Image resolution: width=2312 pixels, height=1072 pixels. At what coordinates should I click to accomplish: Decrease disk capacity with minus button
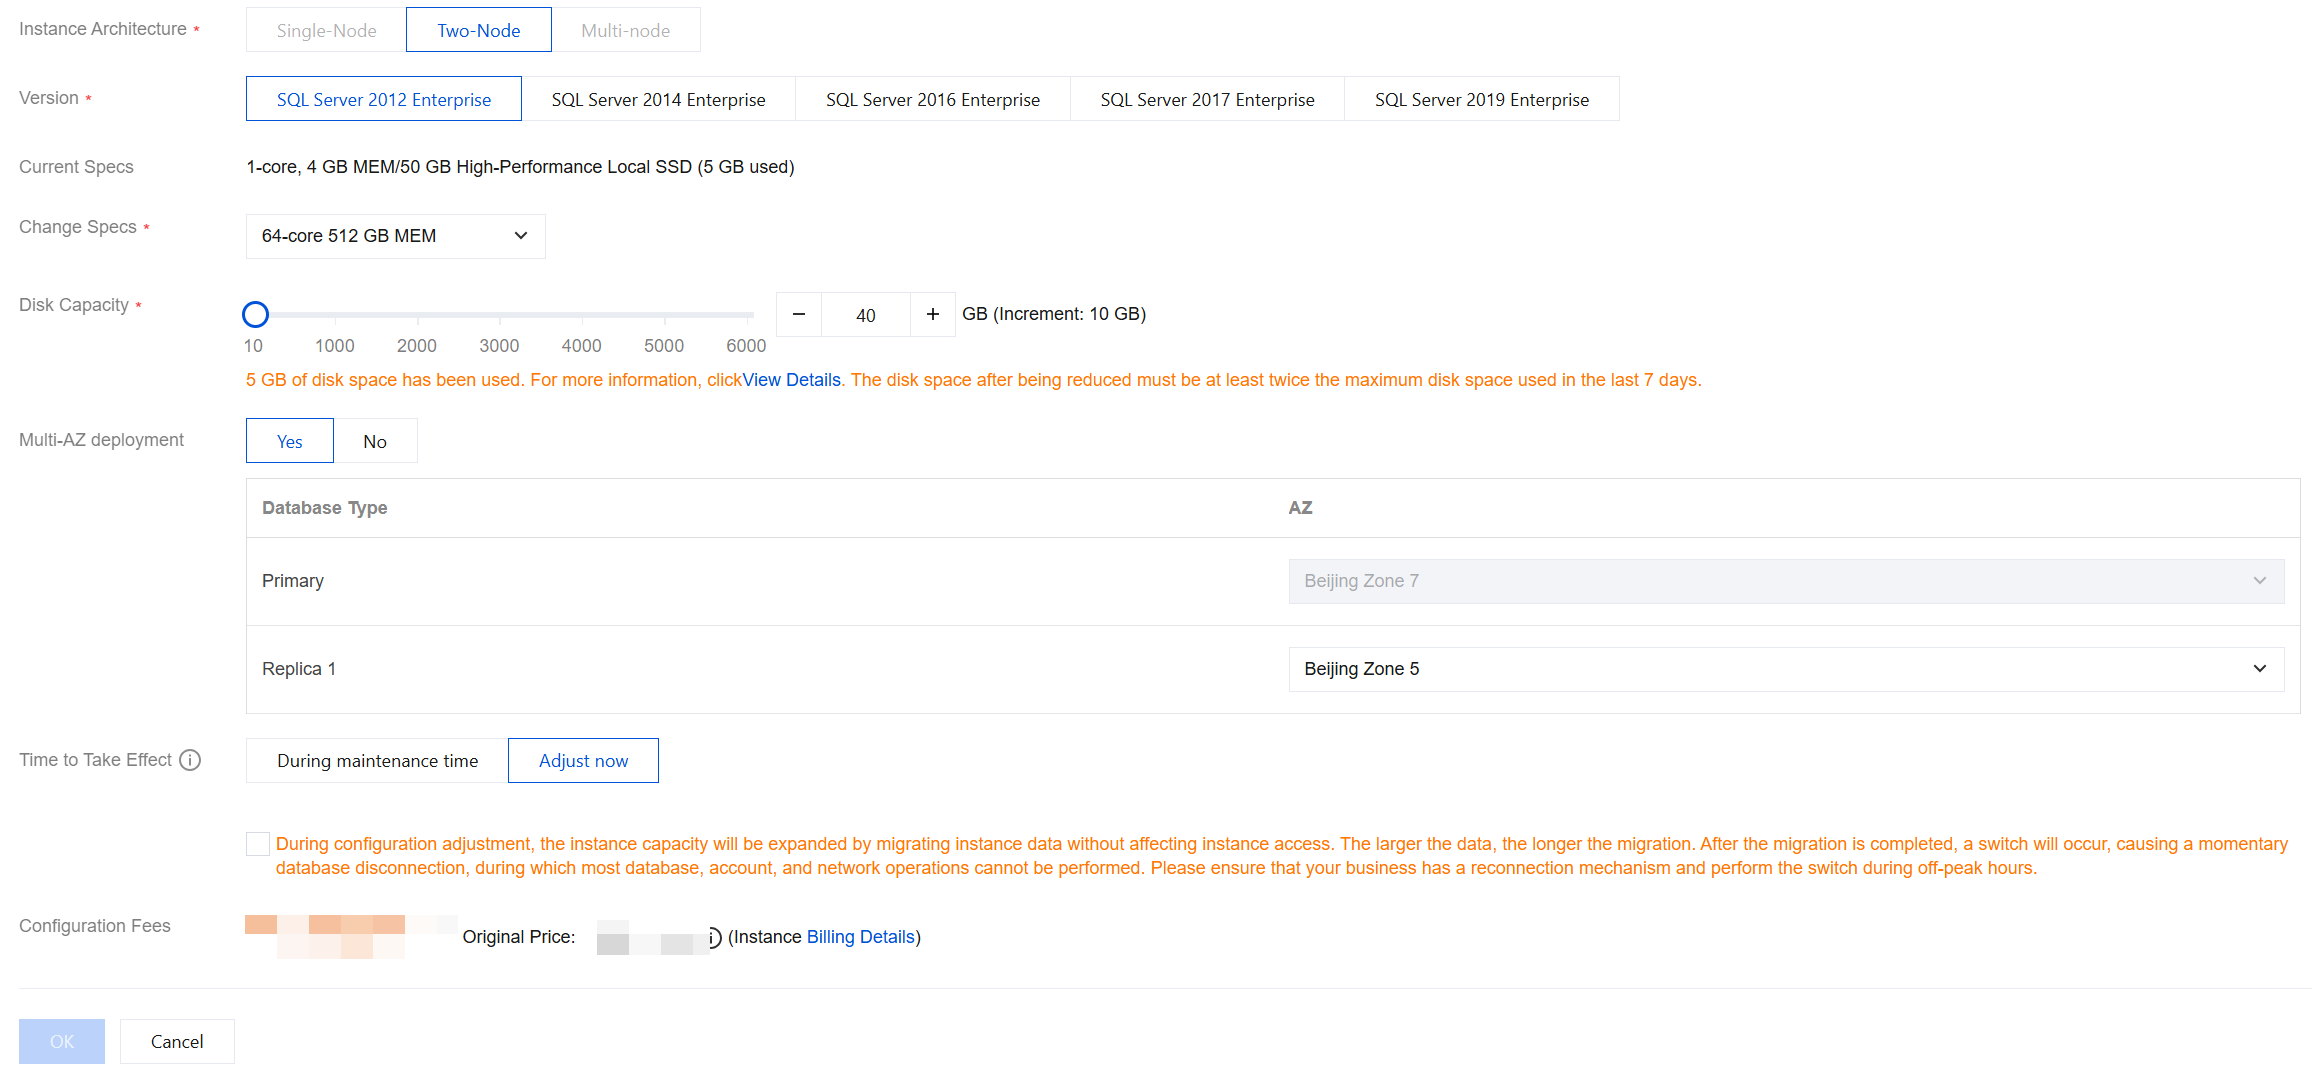[x=799, y=315]
